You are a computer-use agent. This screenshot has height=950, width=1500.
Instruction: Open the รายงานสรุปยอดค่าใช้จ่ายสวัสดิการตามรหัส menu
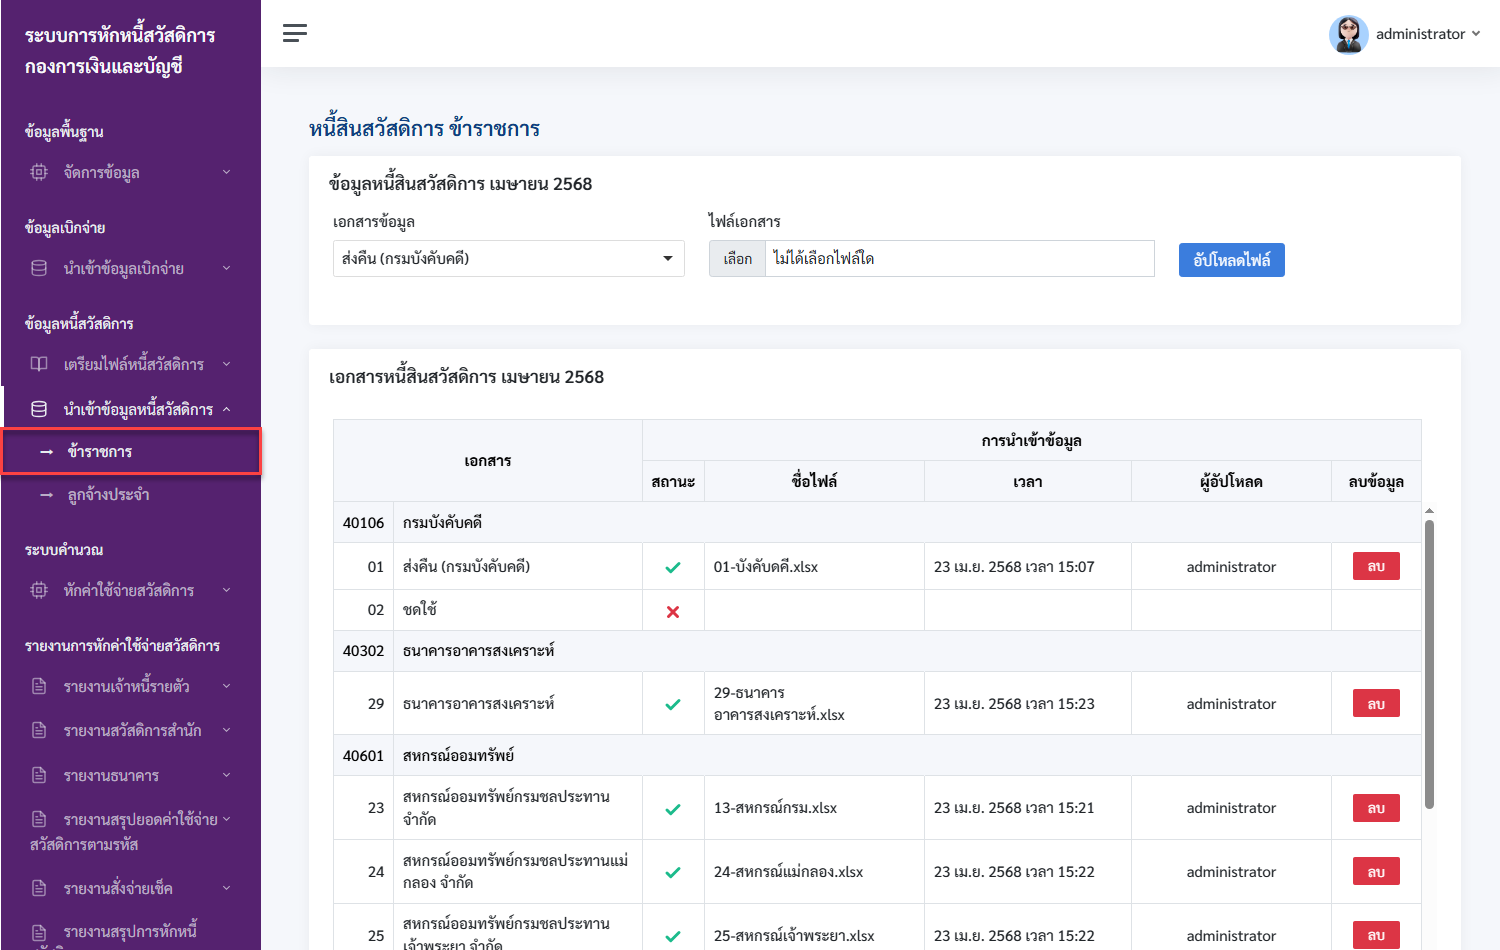(131, 831)
